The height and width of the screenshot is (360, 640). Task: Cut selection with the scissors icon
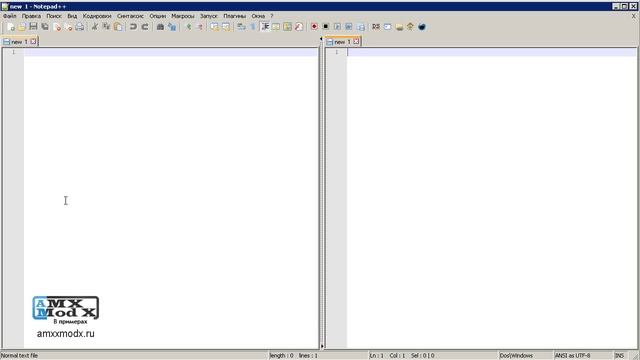[x=95, y=27]
